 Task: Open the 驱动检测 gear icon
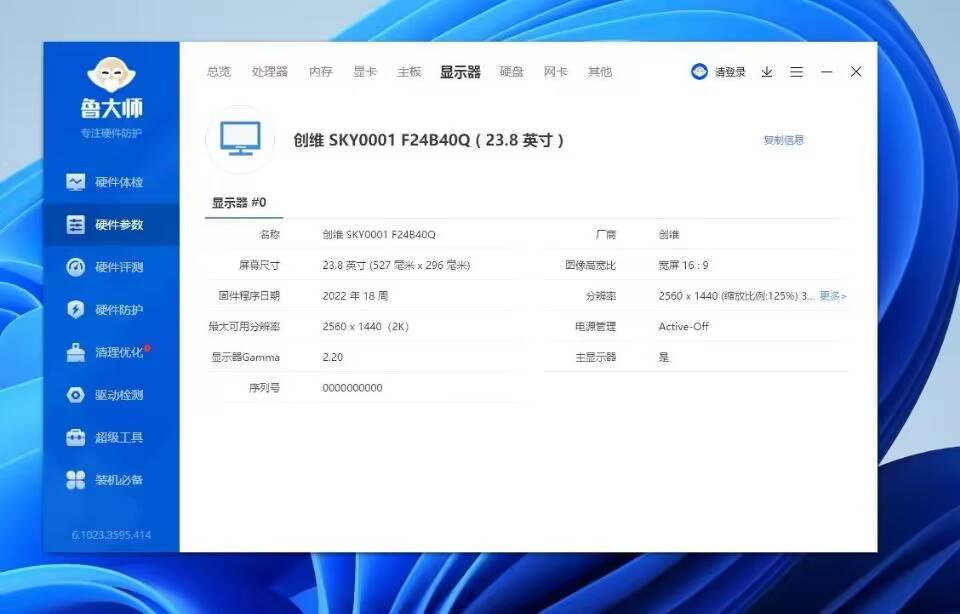tap(75, 395)
